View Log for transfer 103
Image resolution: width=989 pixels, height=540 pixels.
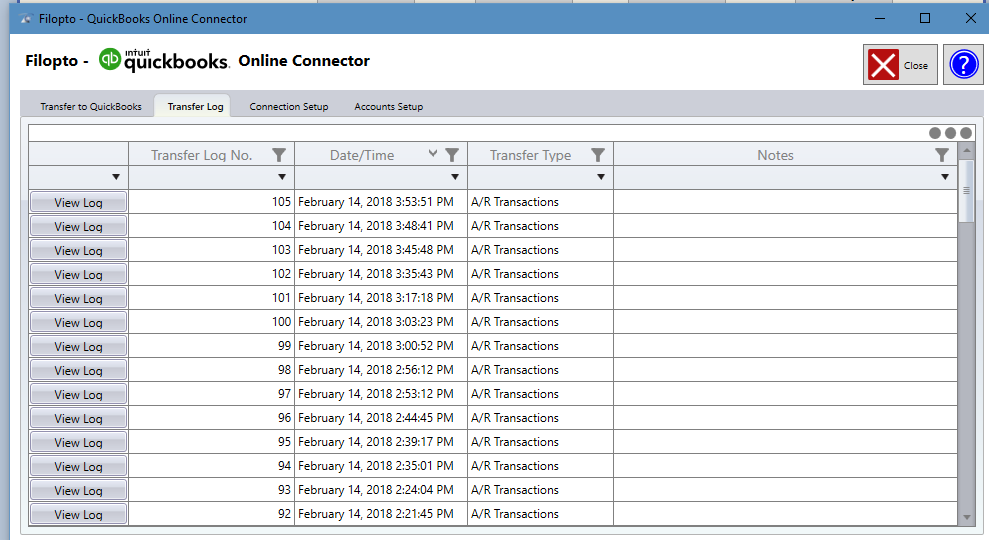(78, 250)
